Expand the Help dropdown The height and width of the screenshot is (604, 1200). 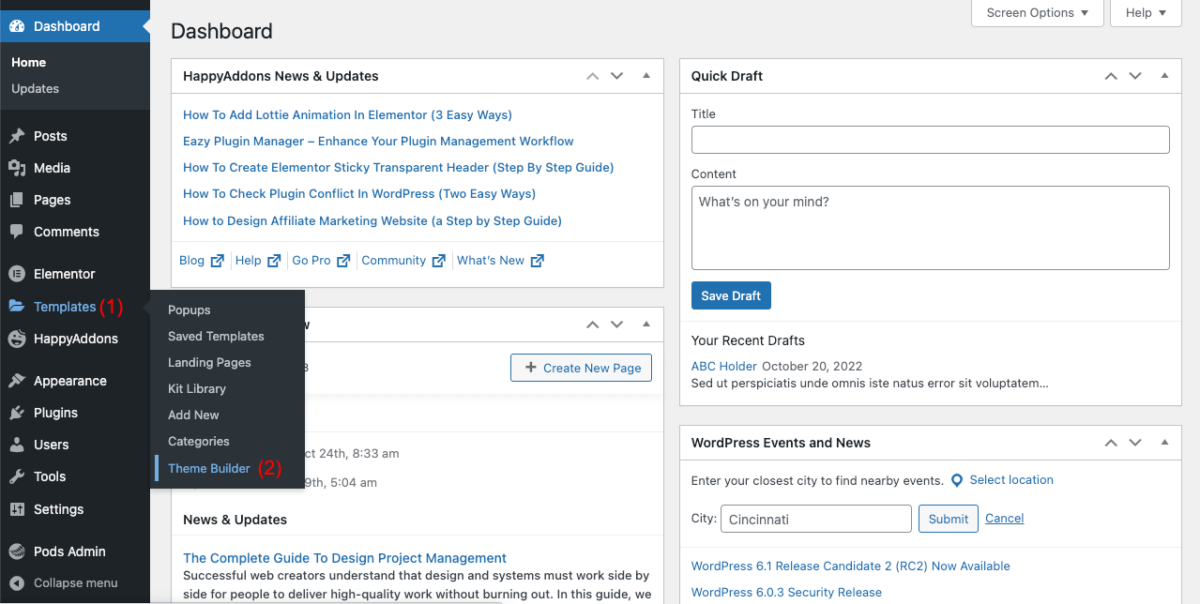pos(1145,13)
